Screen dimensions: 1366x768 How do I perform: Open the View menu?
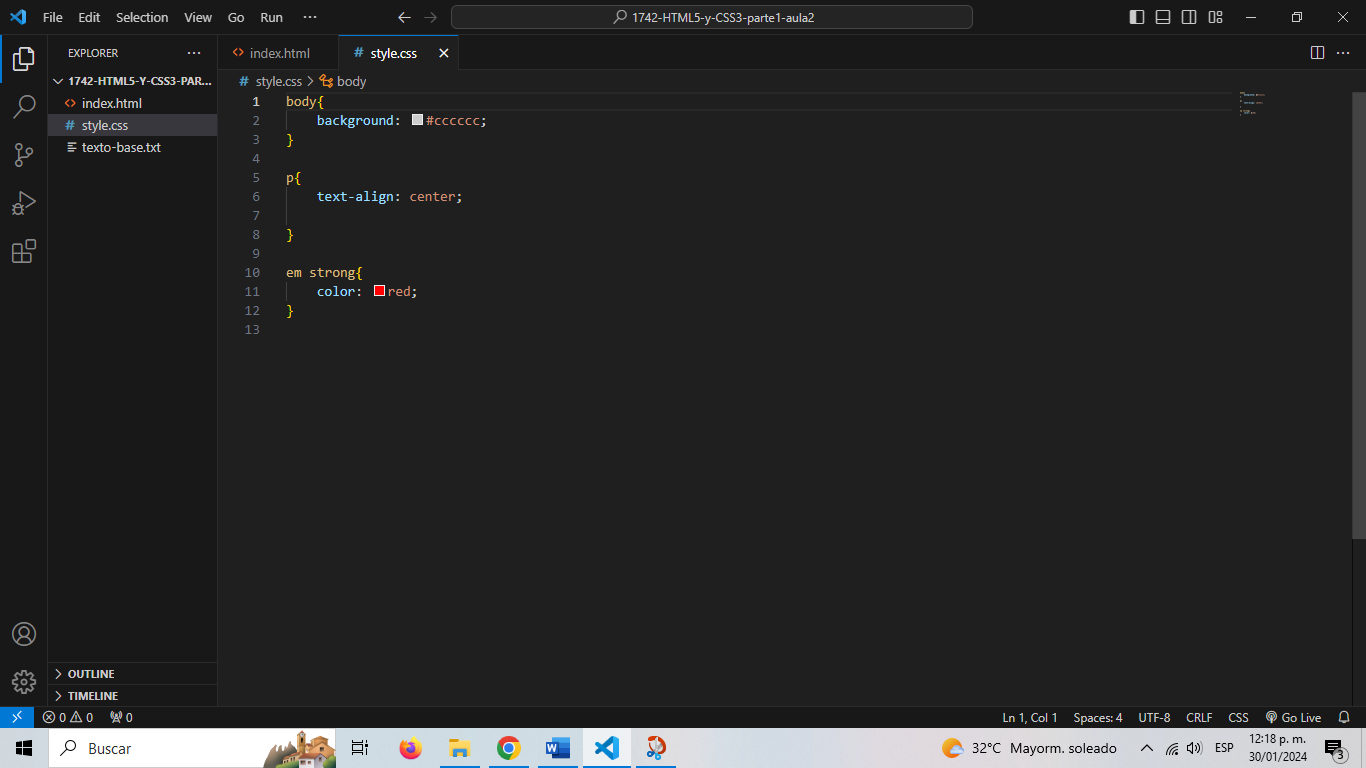pyautogui.click(x=198, y=17)
